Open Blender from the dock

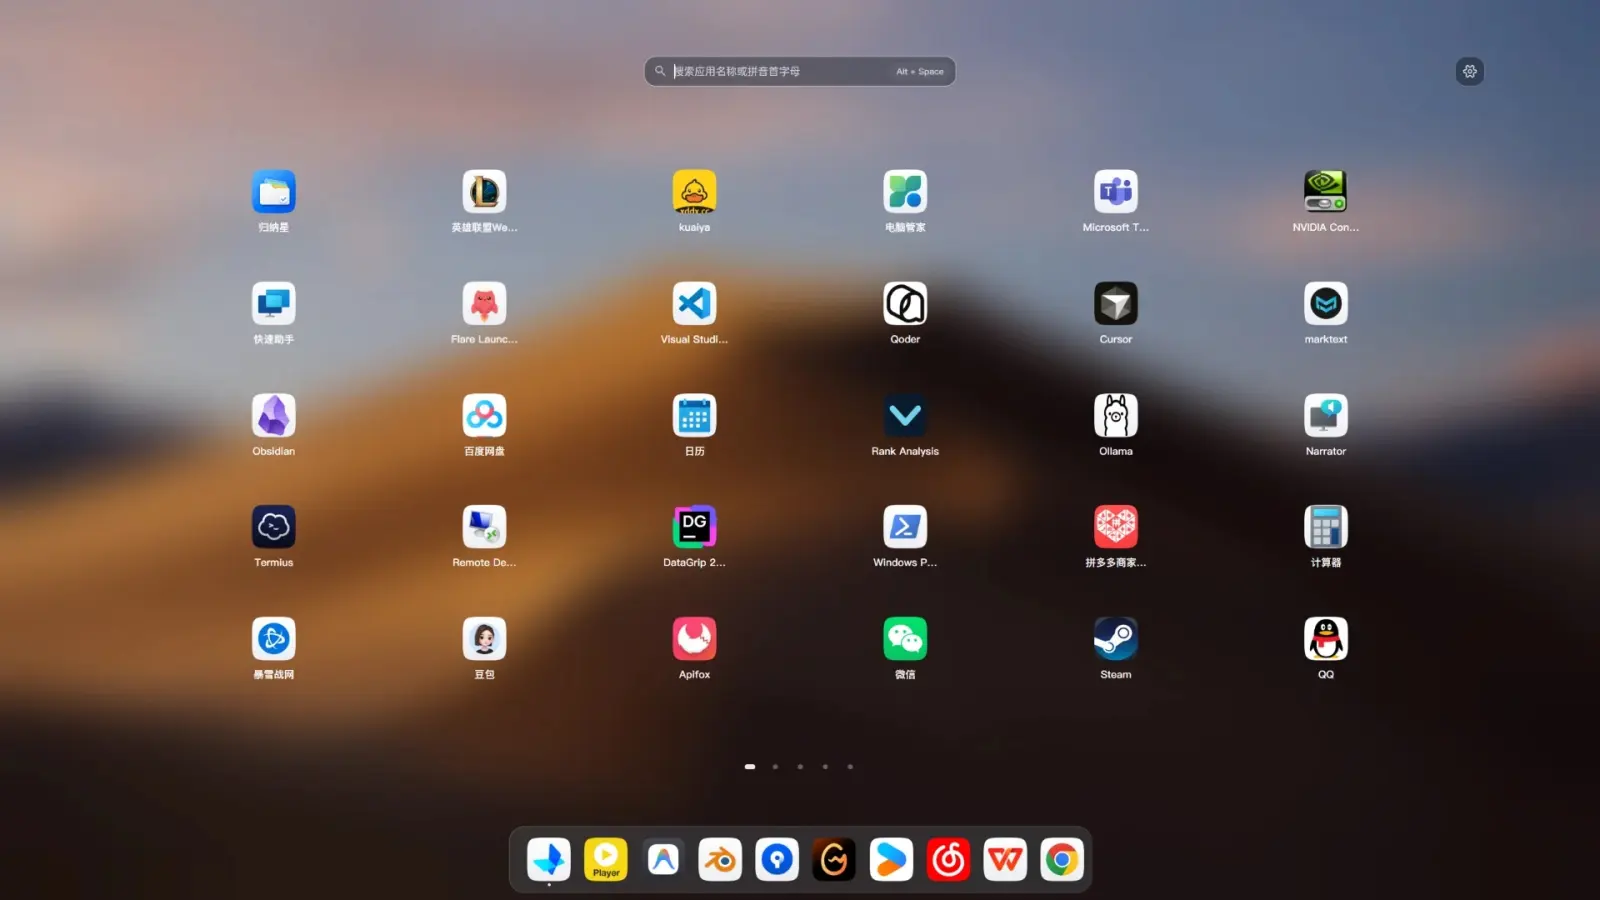pyautogui.click(x=720, y=860)
